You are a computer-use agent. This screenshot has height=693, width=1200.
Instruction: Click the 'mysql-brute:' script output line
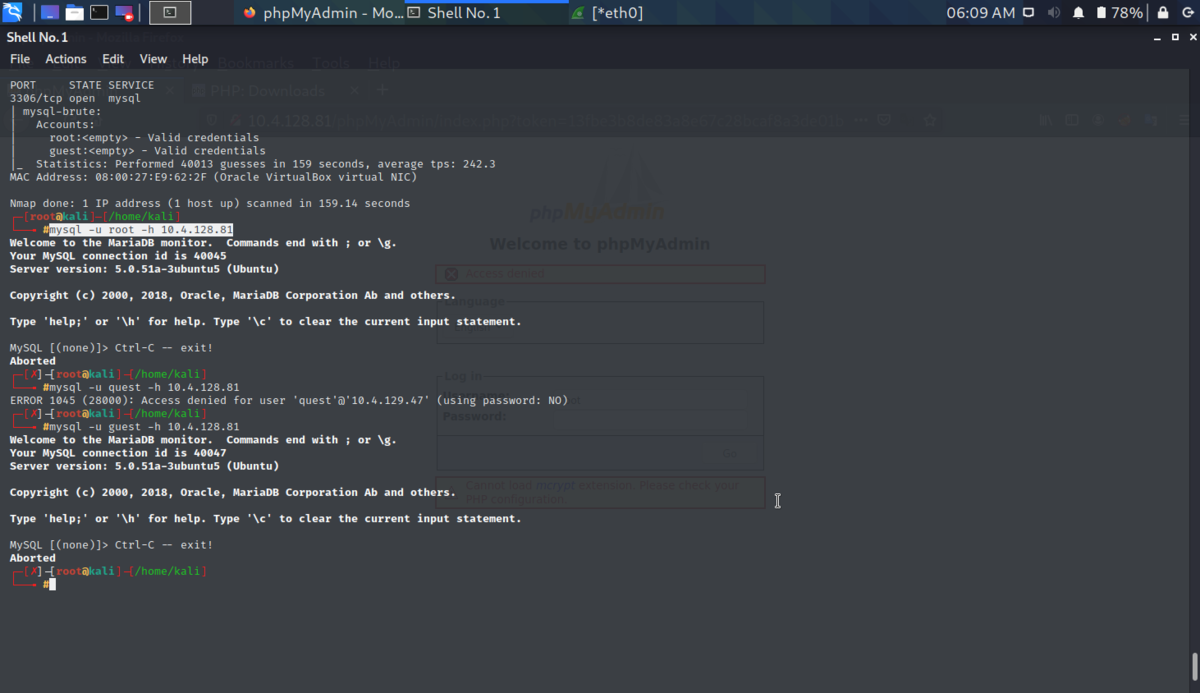click(62, 112)
